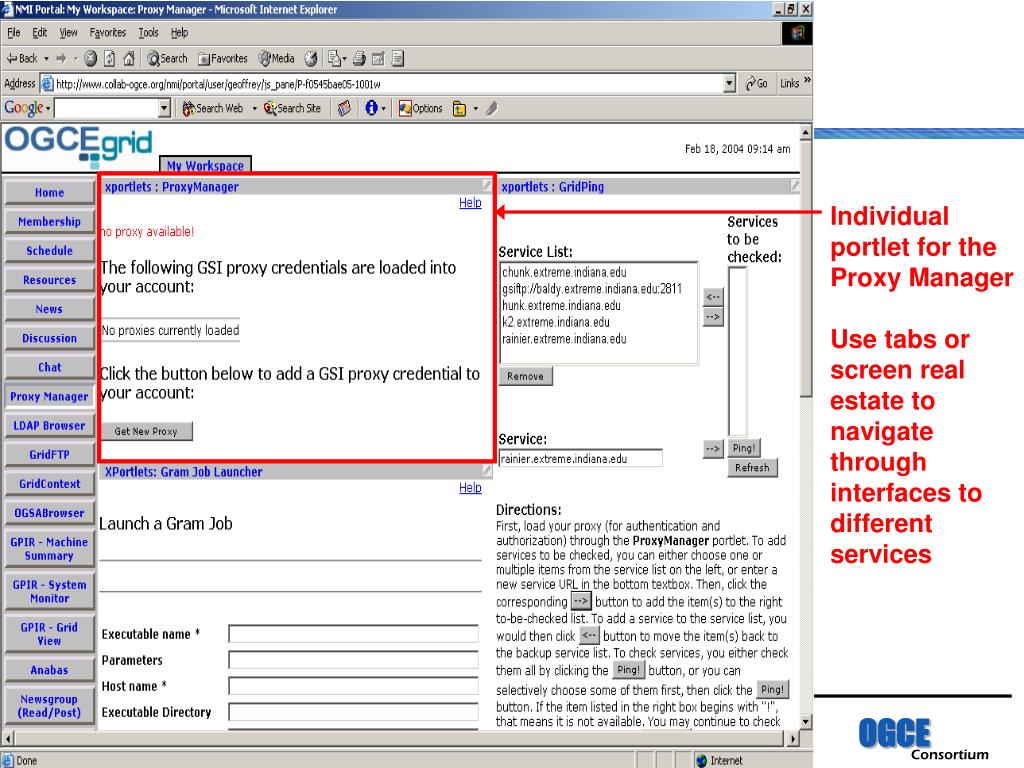1024x768 pixels.
Task: Select "chunk.extreme.indiana.edu" in Service List
Action: click(x=564, y=272)
